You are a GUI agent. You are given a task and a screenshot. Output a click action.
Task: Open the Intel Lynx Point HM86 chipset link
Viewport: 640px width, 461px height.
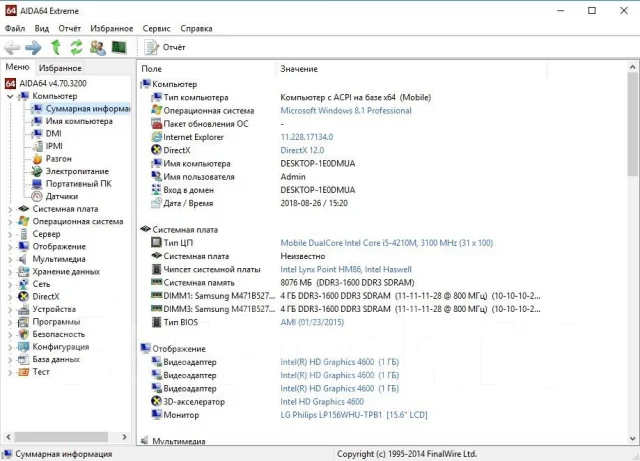(346, 269)
